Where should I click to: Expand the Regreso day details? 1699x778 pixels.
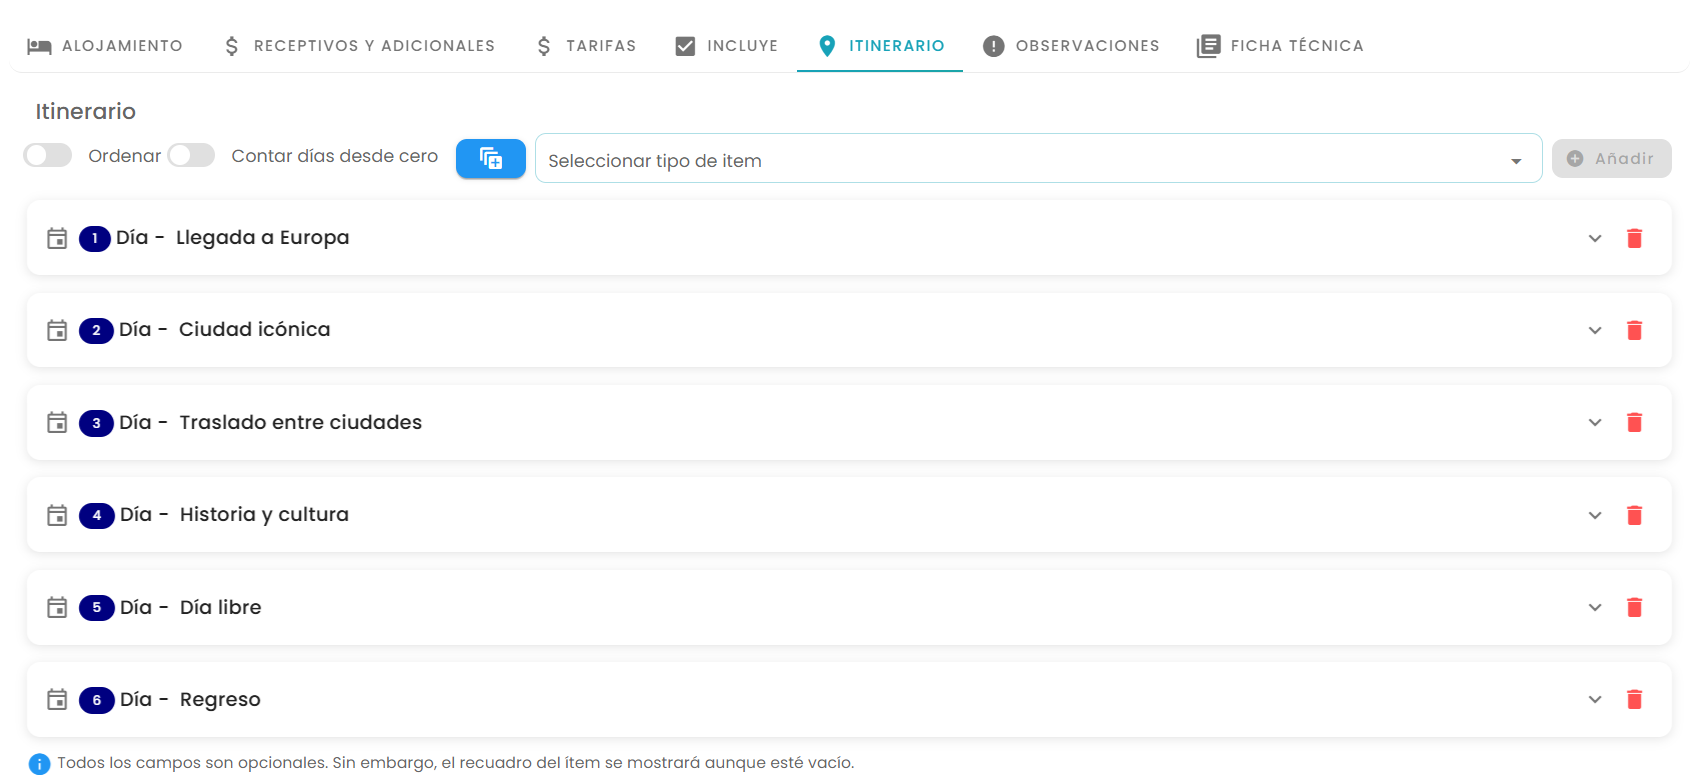pos(1594,699)
